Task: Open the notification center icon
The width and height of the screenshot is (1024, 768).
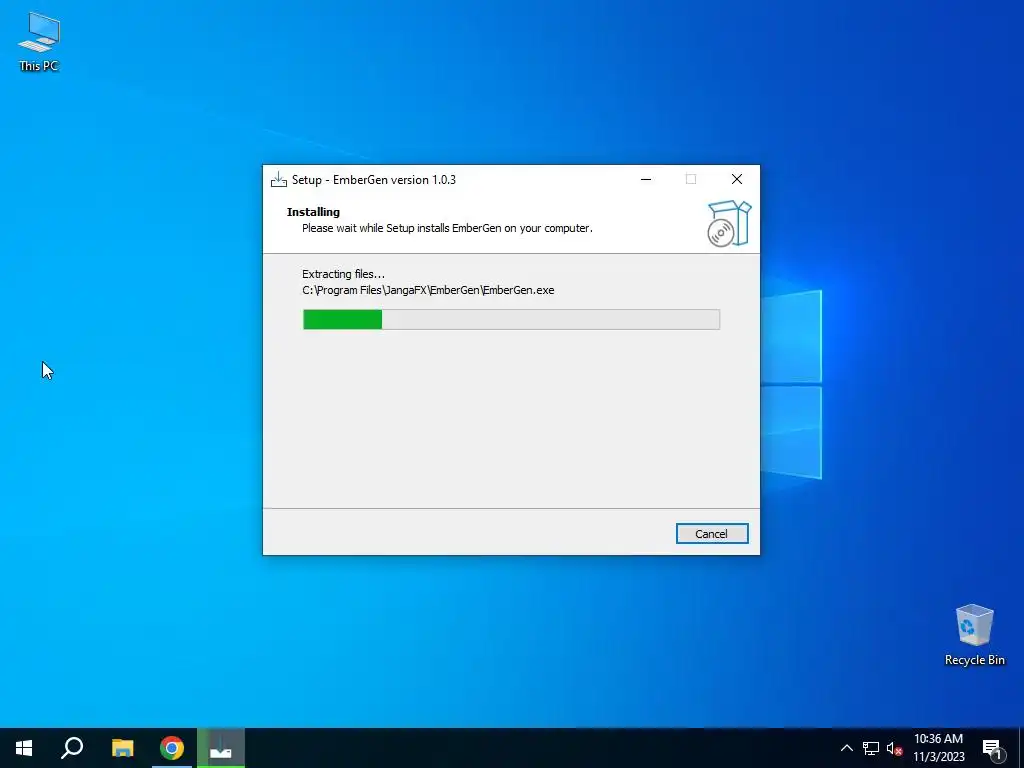Action: click(993, 748)
